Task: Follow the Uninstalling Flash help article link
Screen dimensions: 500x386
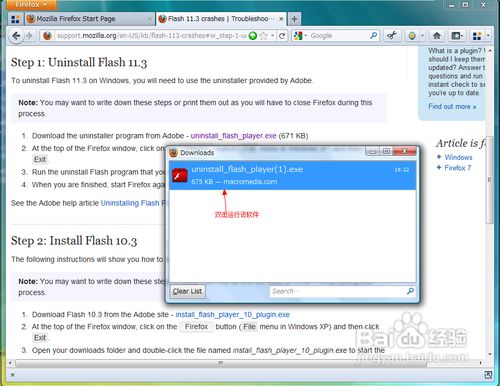Action: click(x=133, y=203)
